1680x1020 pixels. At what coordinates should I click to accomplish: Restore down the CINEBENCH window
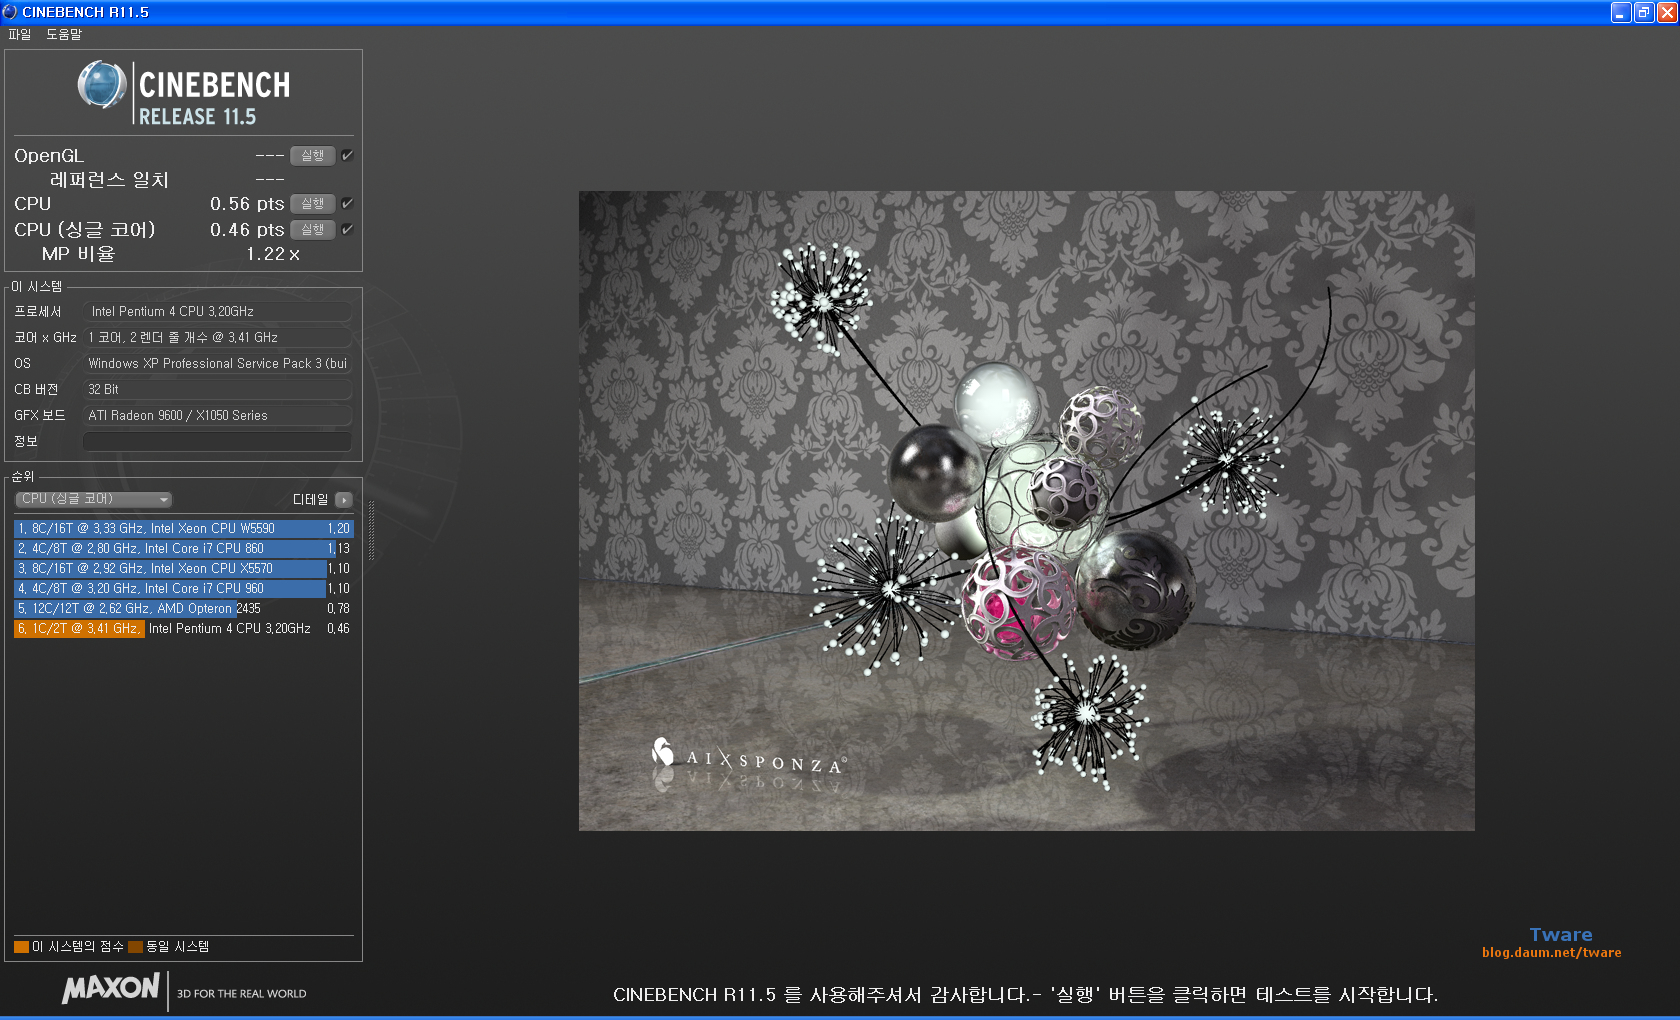1644,12
